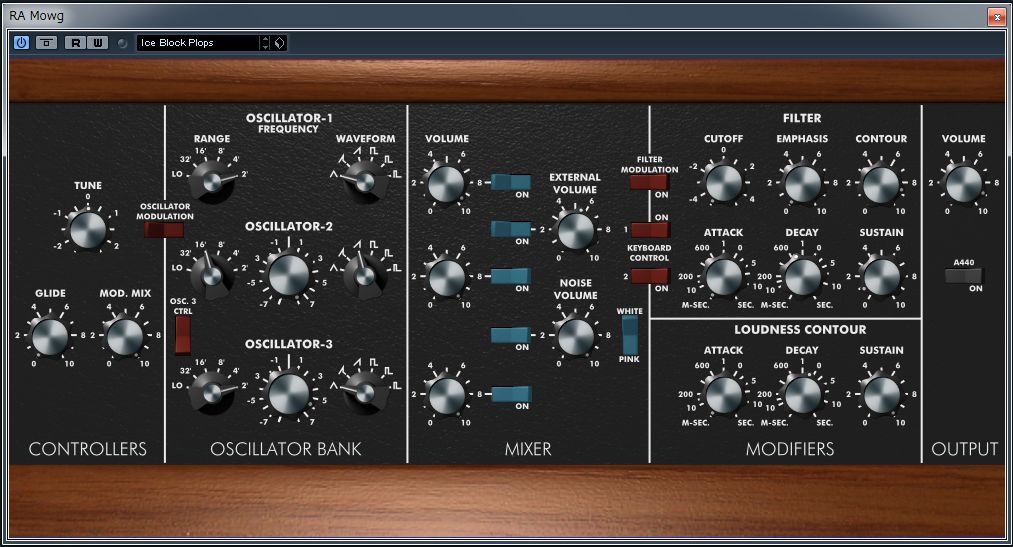Enable Read automation (R) button
This screenshot has width=1013, height=547.
(x=76, y=43)
